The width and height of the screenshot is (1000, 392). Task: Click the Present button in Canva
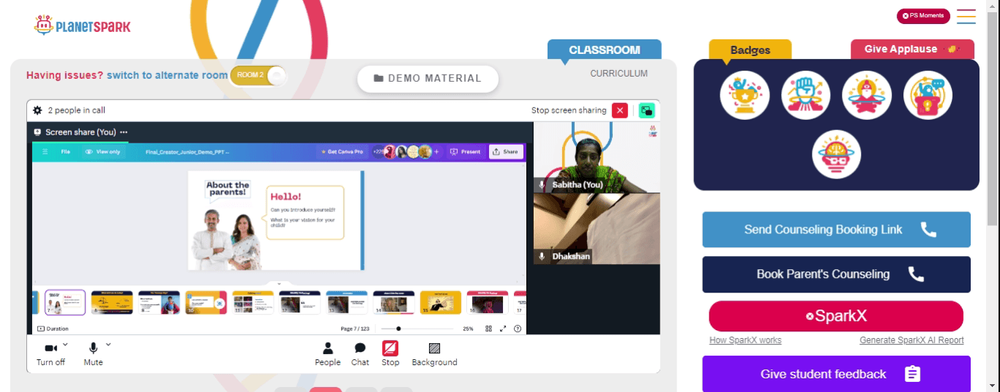click(x=465, y=152)
